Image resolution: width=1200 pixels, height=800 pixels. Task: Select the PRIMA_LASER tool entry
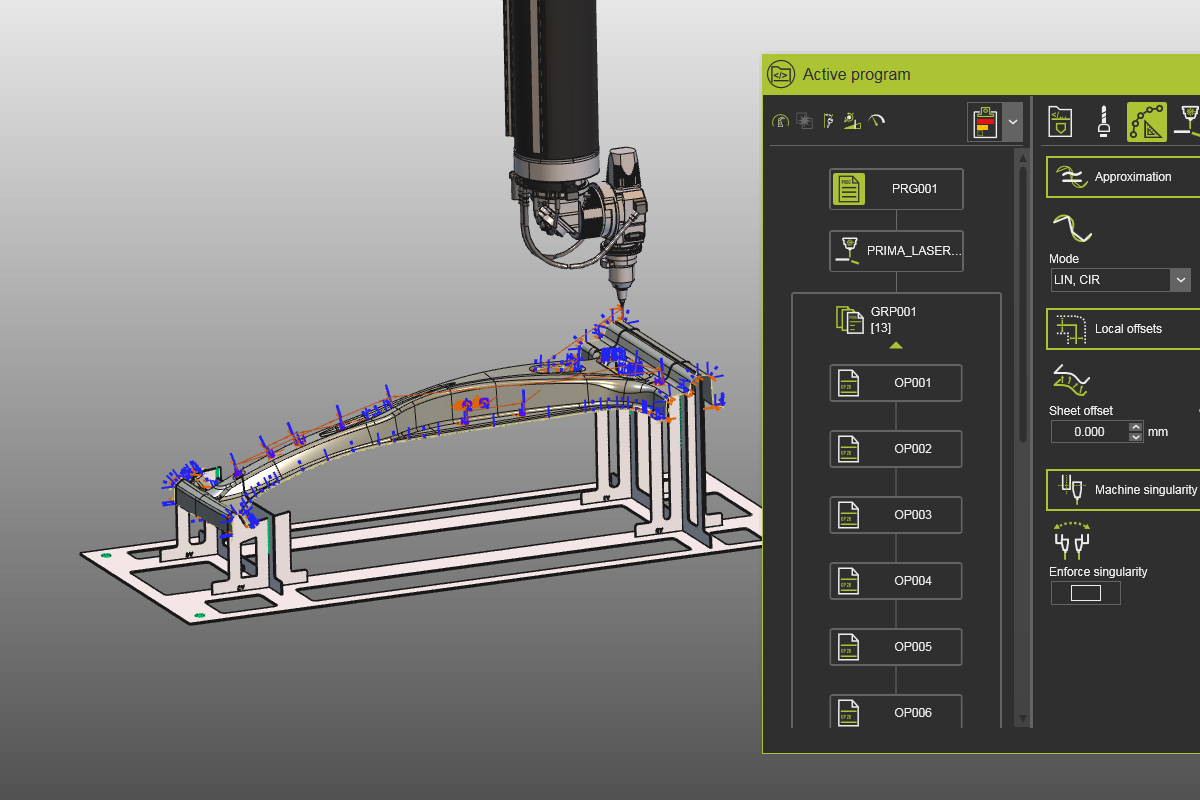[x=895, y=250]
